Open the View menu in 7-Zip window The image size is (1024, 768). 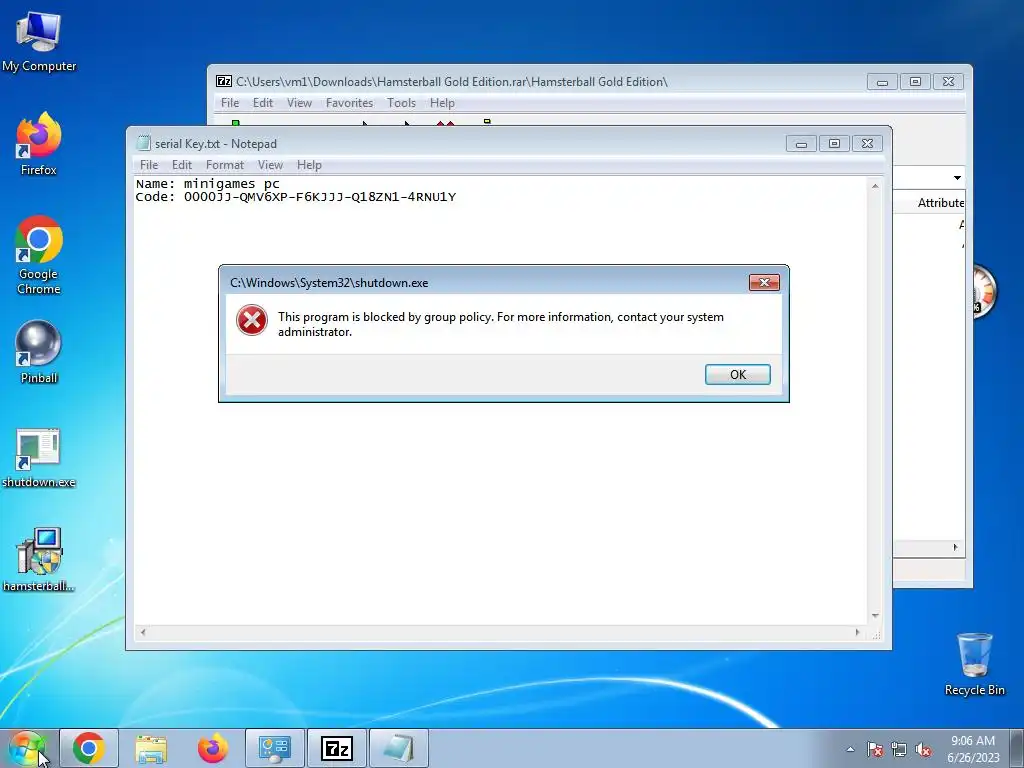(299, 103)
